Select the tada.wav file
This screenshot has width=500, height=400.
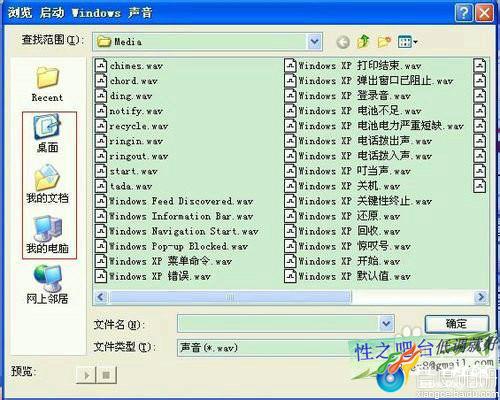pos(124,186)
